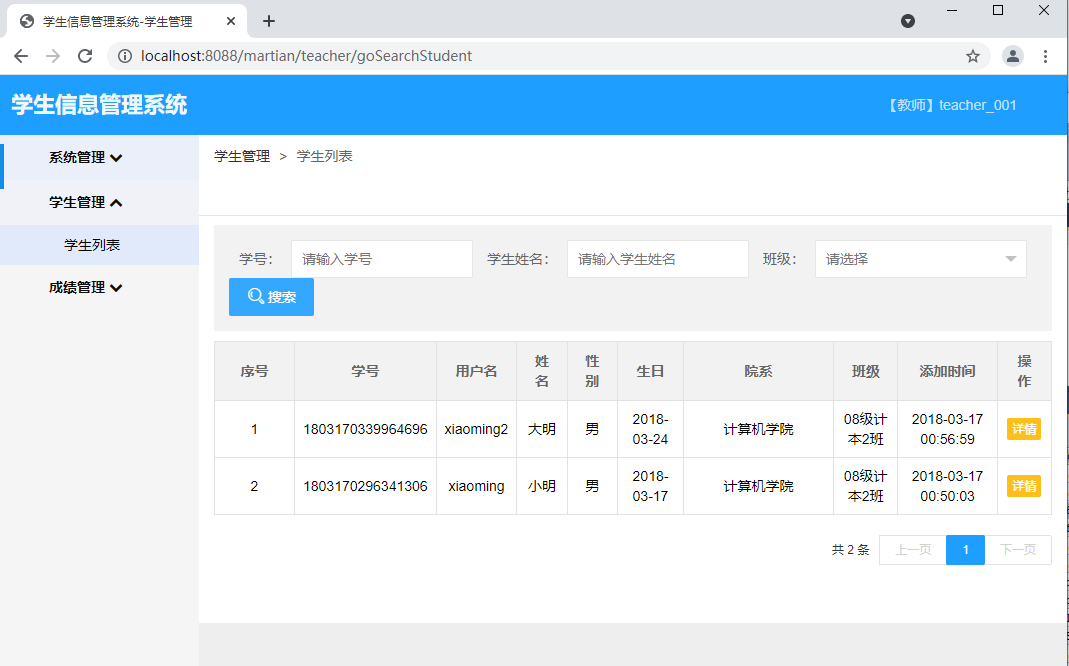The width and height of the screenshot is (1069, 666).
Task: Click the 学号 column header
Action: pos(365,372)
